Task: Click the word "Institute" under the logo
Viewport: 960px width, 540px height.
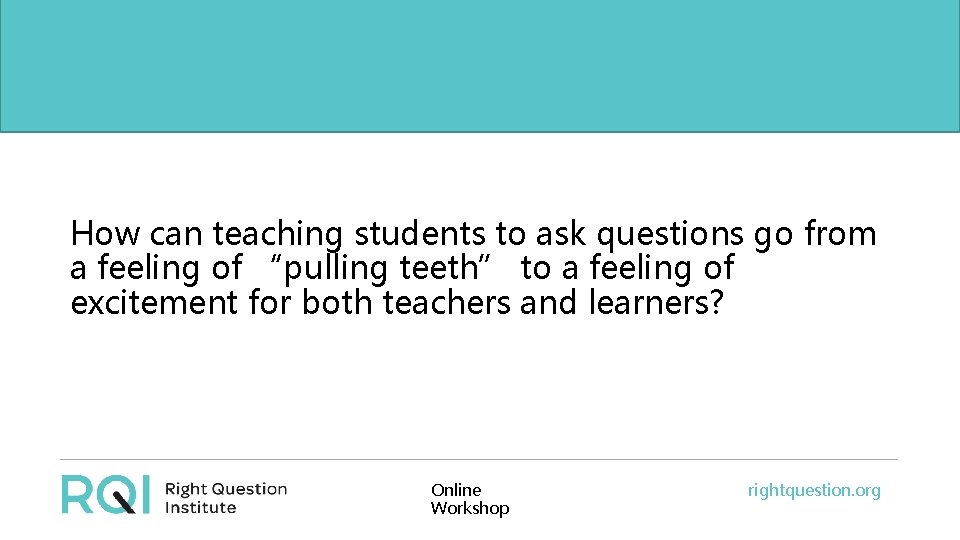Action: tap(200, 507)
